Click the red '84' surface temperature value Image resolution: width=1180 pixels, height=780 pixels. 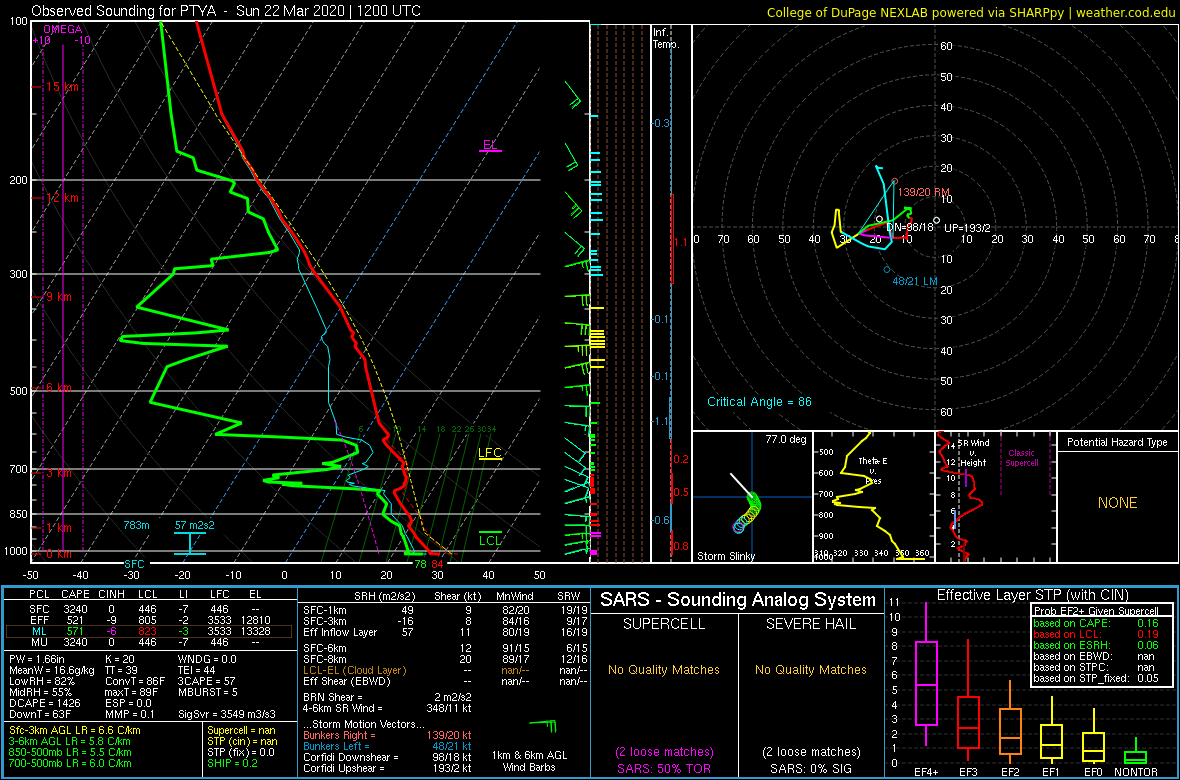tap(437, 563)
